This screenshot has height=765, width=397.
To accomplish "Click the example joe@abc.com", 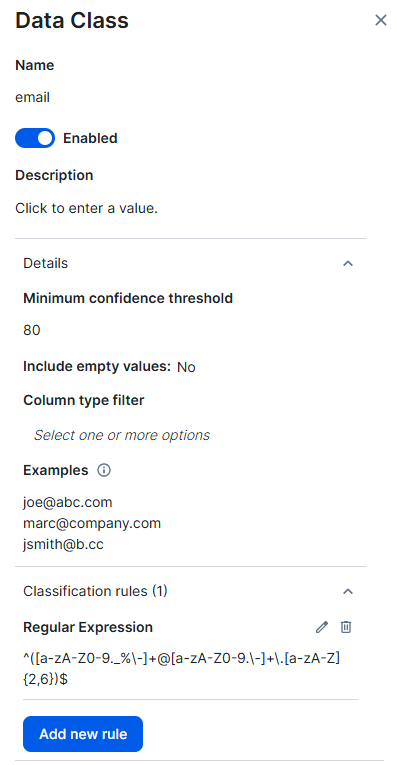I will (x=68, y=502).
